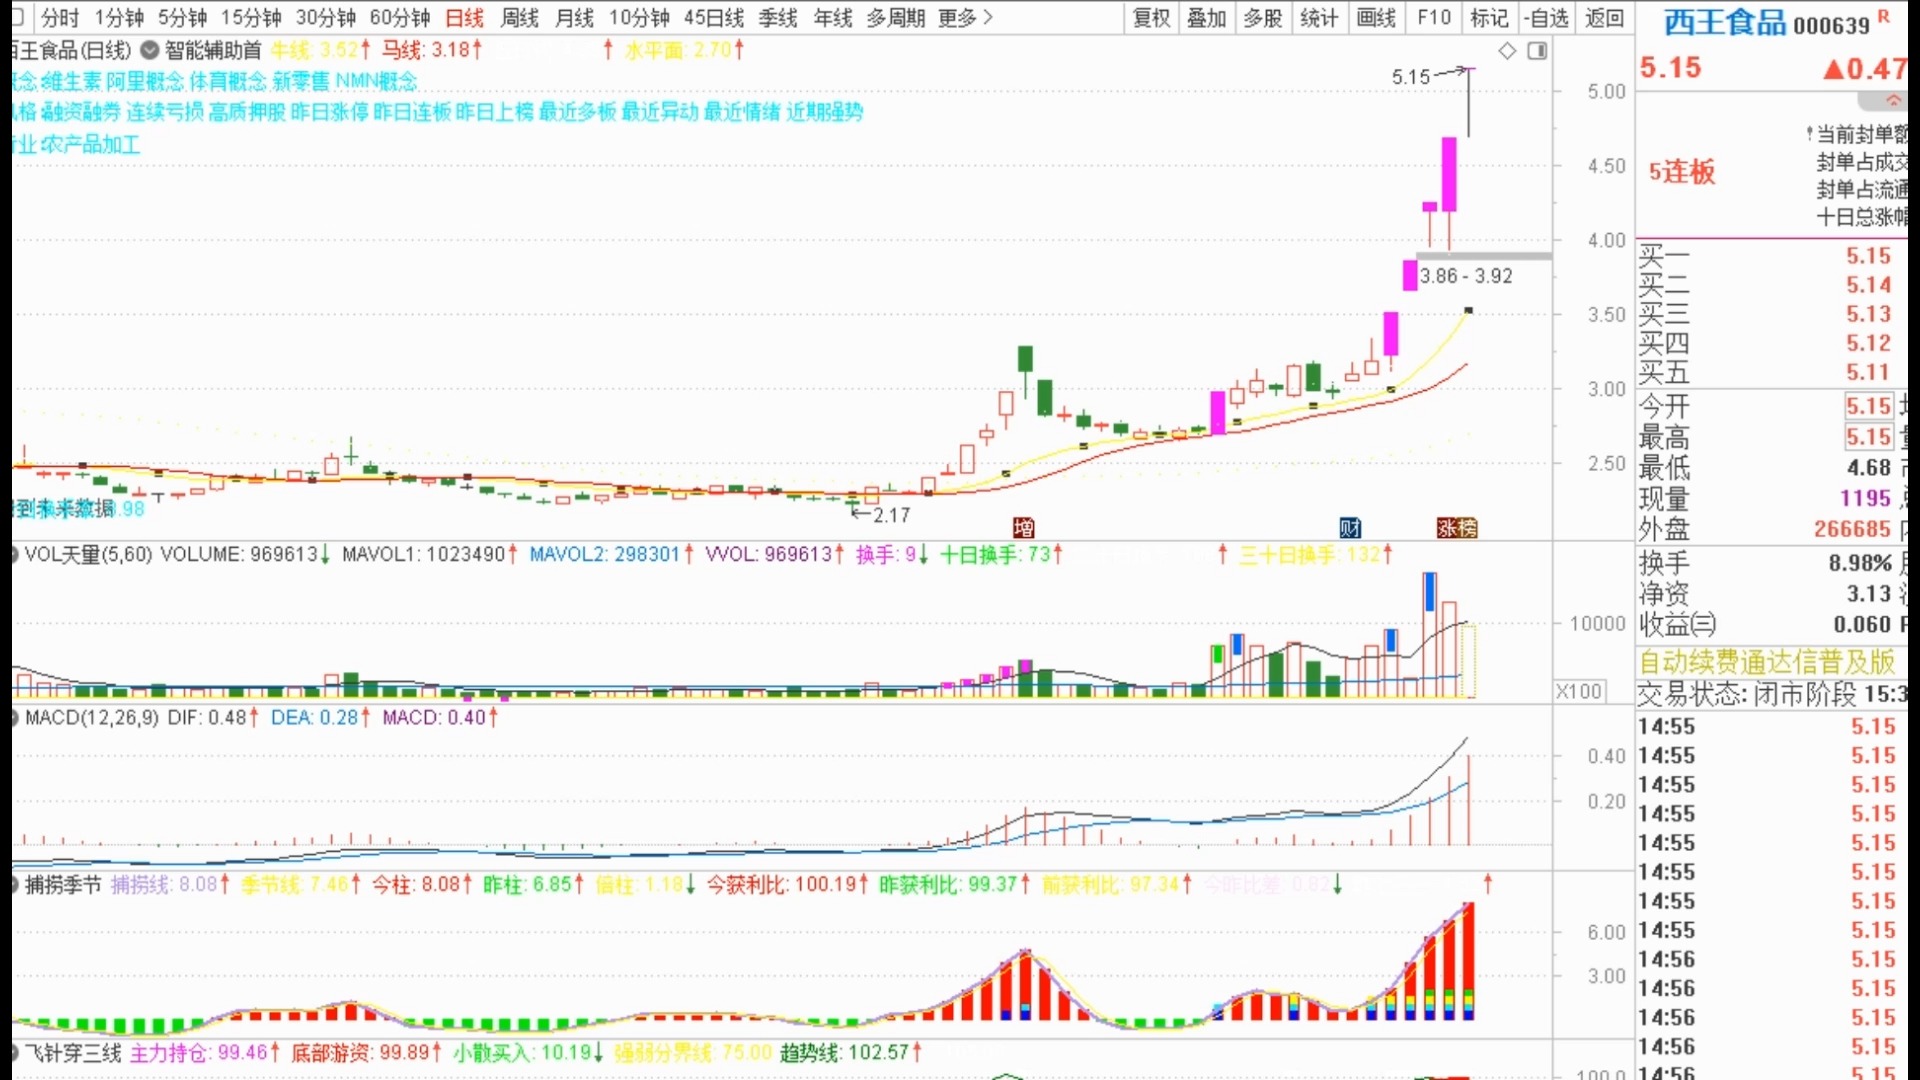
Task: Open the NMN概念 concept tag
Action: (x=377, y=81)
